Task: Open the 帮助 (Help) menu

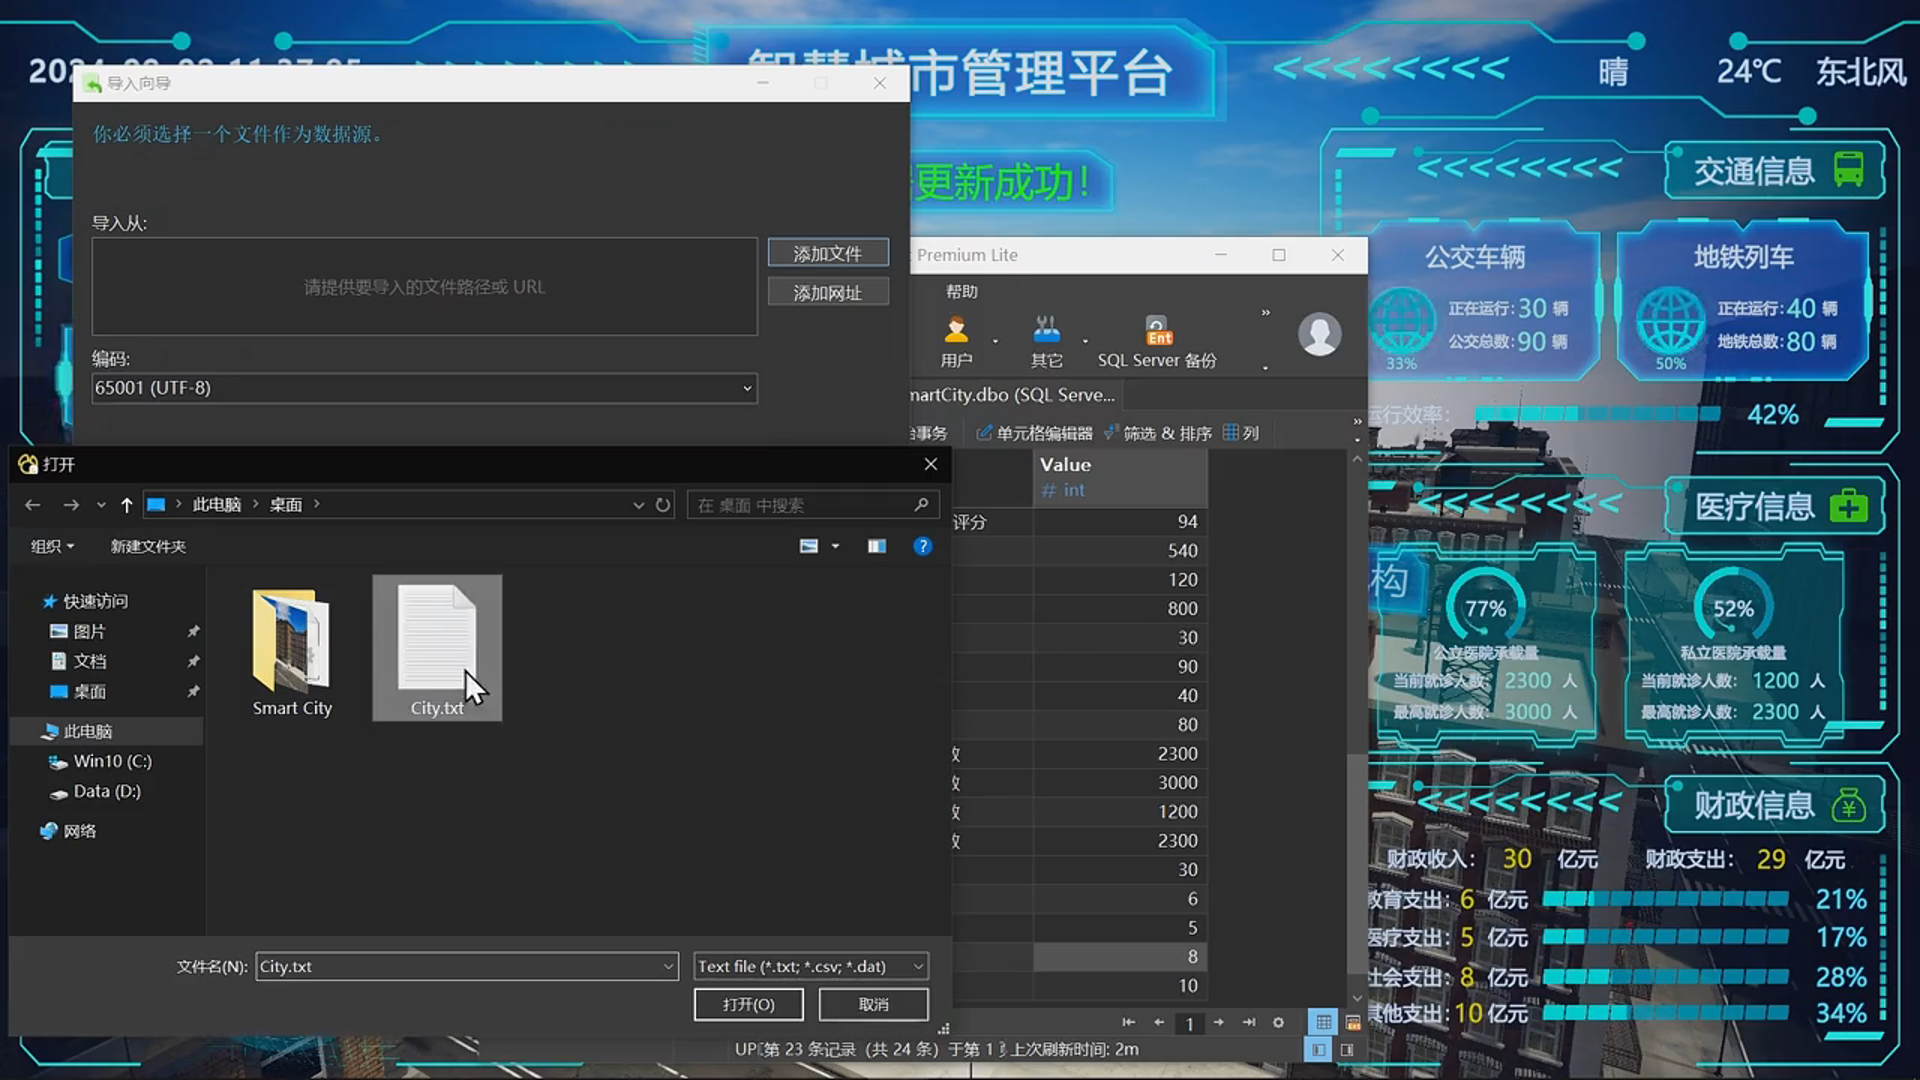Action: [x=961, y=292]
